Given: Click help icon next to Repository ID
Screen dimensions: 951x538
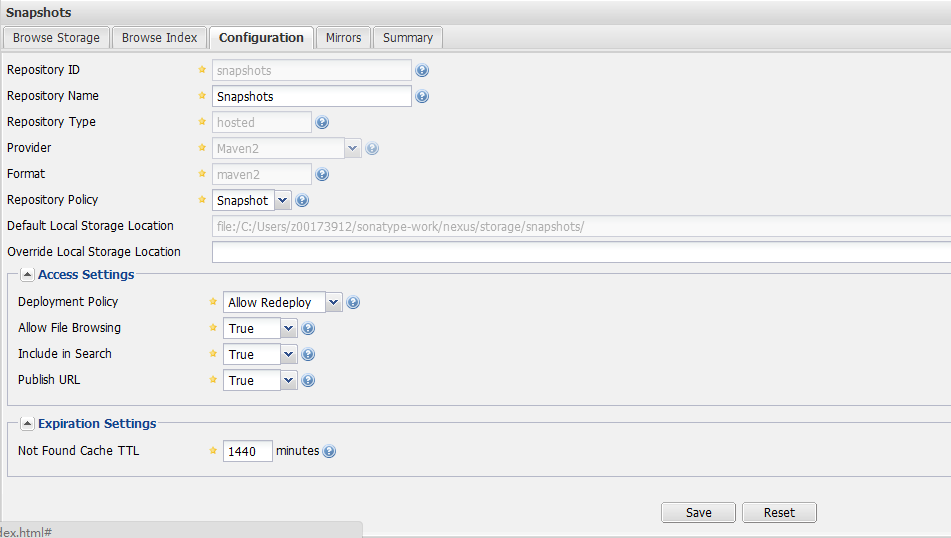Looking at the screenshot, I should tap(422, 71).
